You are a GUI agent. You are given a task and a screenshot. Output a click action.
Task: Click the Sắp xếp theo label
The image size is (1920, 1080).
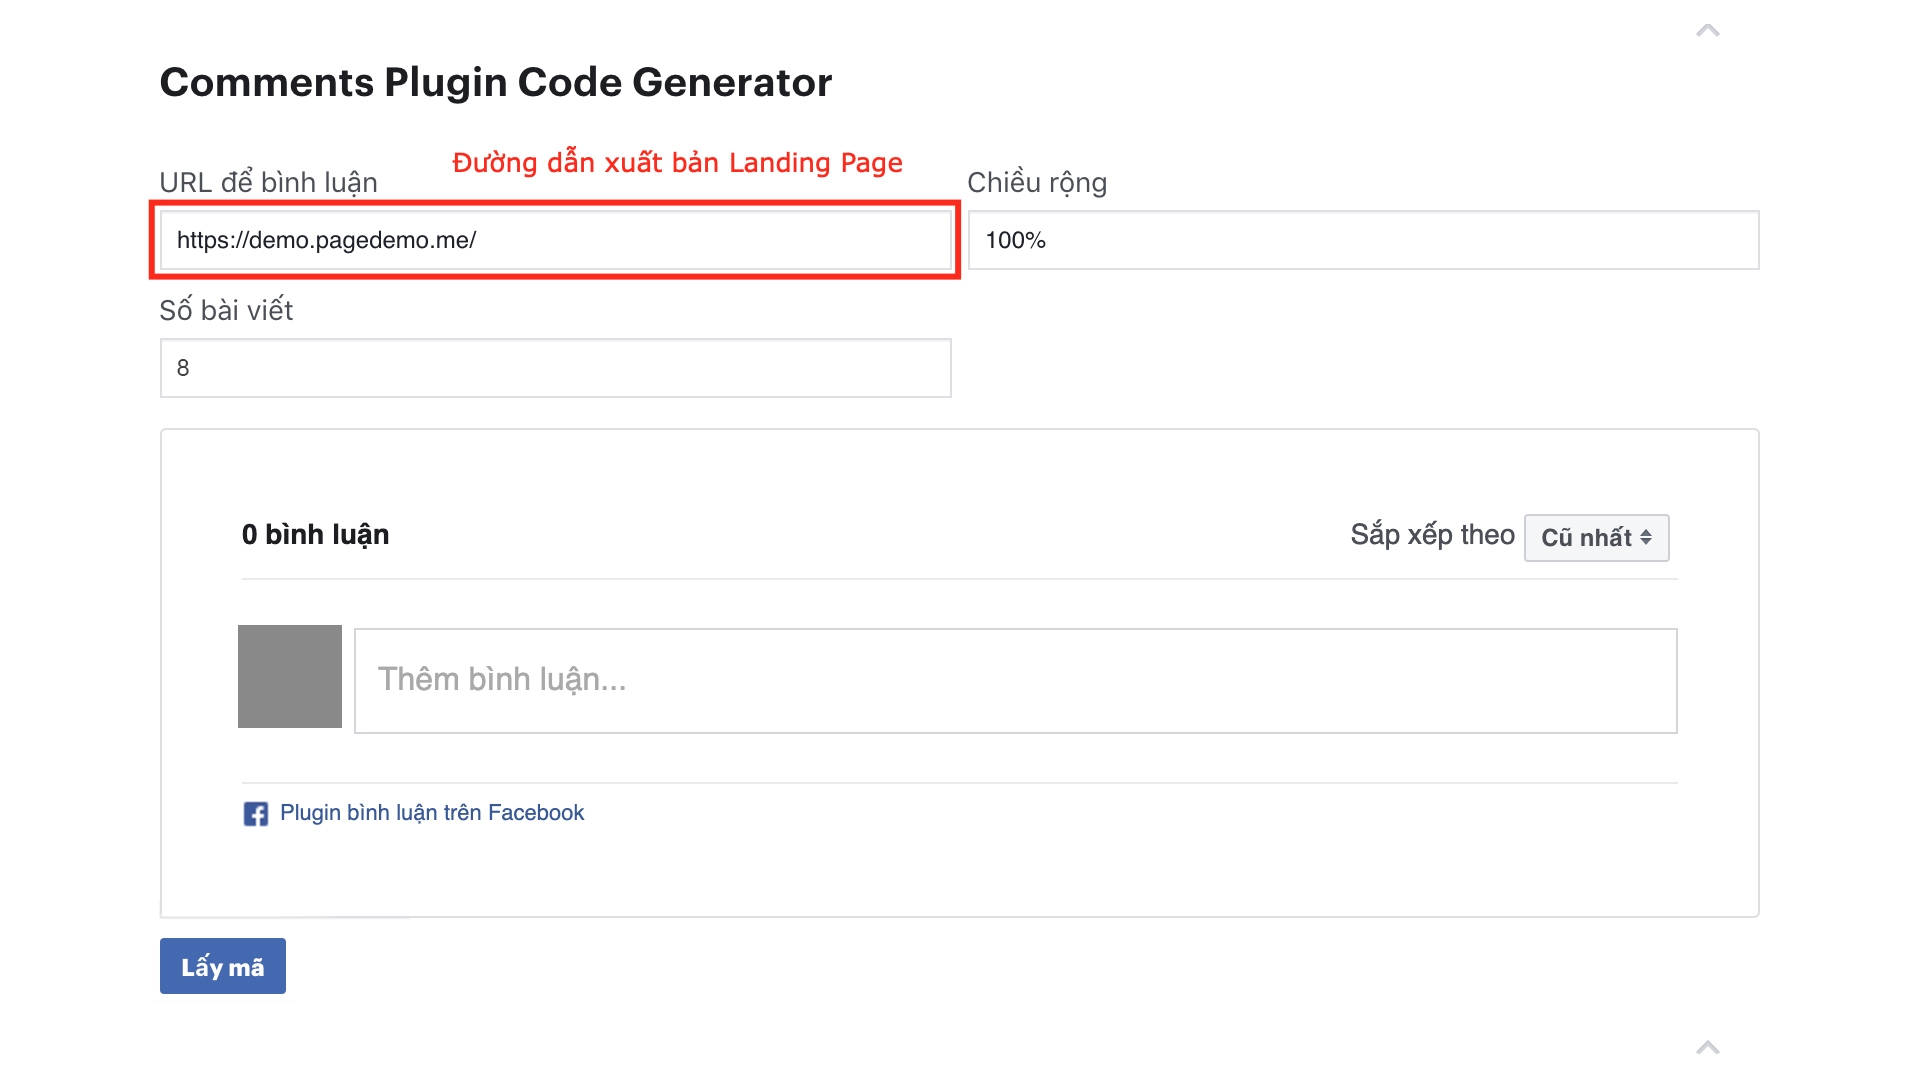click(1432, 535)
